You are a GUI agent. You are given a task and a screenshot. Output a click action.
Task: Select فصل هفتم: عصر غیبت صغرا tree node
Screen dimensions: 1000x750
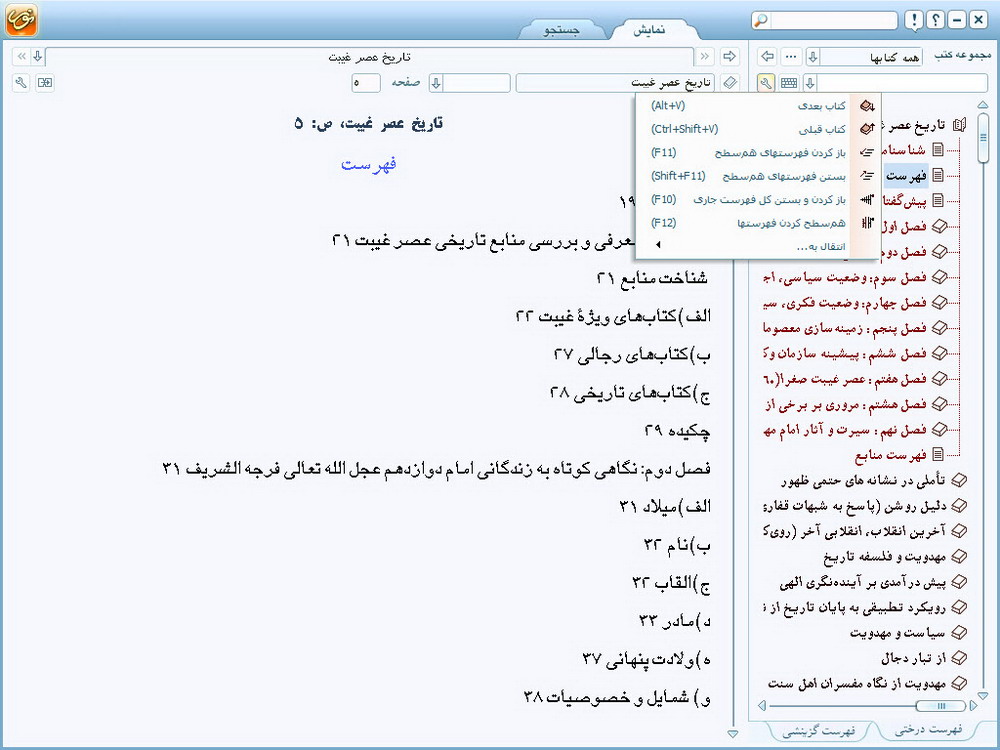(x=844, y=379)
